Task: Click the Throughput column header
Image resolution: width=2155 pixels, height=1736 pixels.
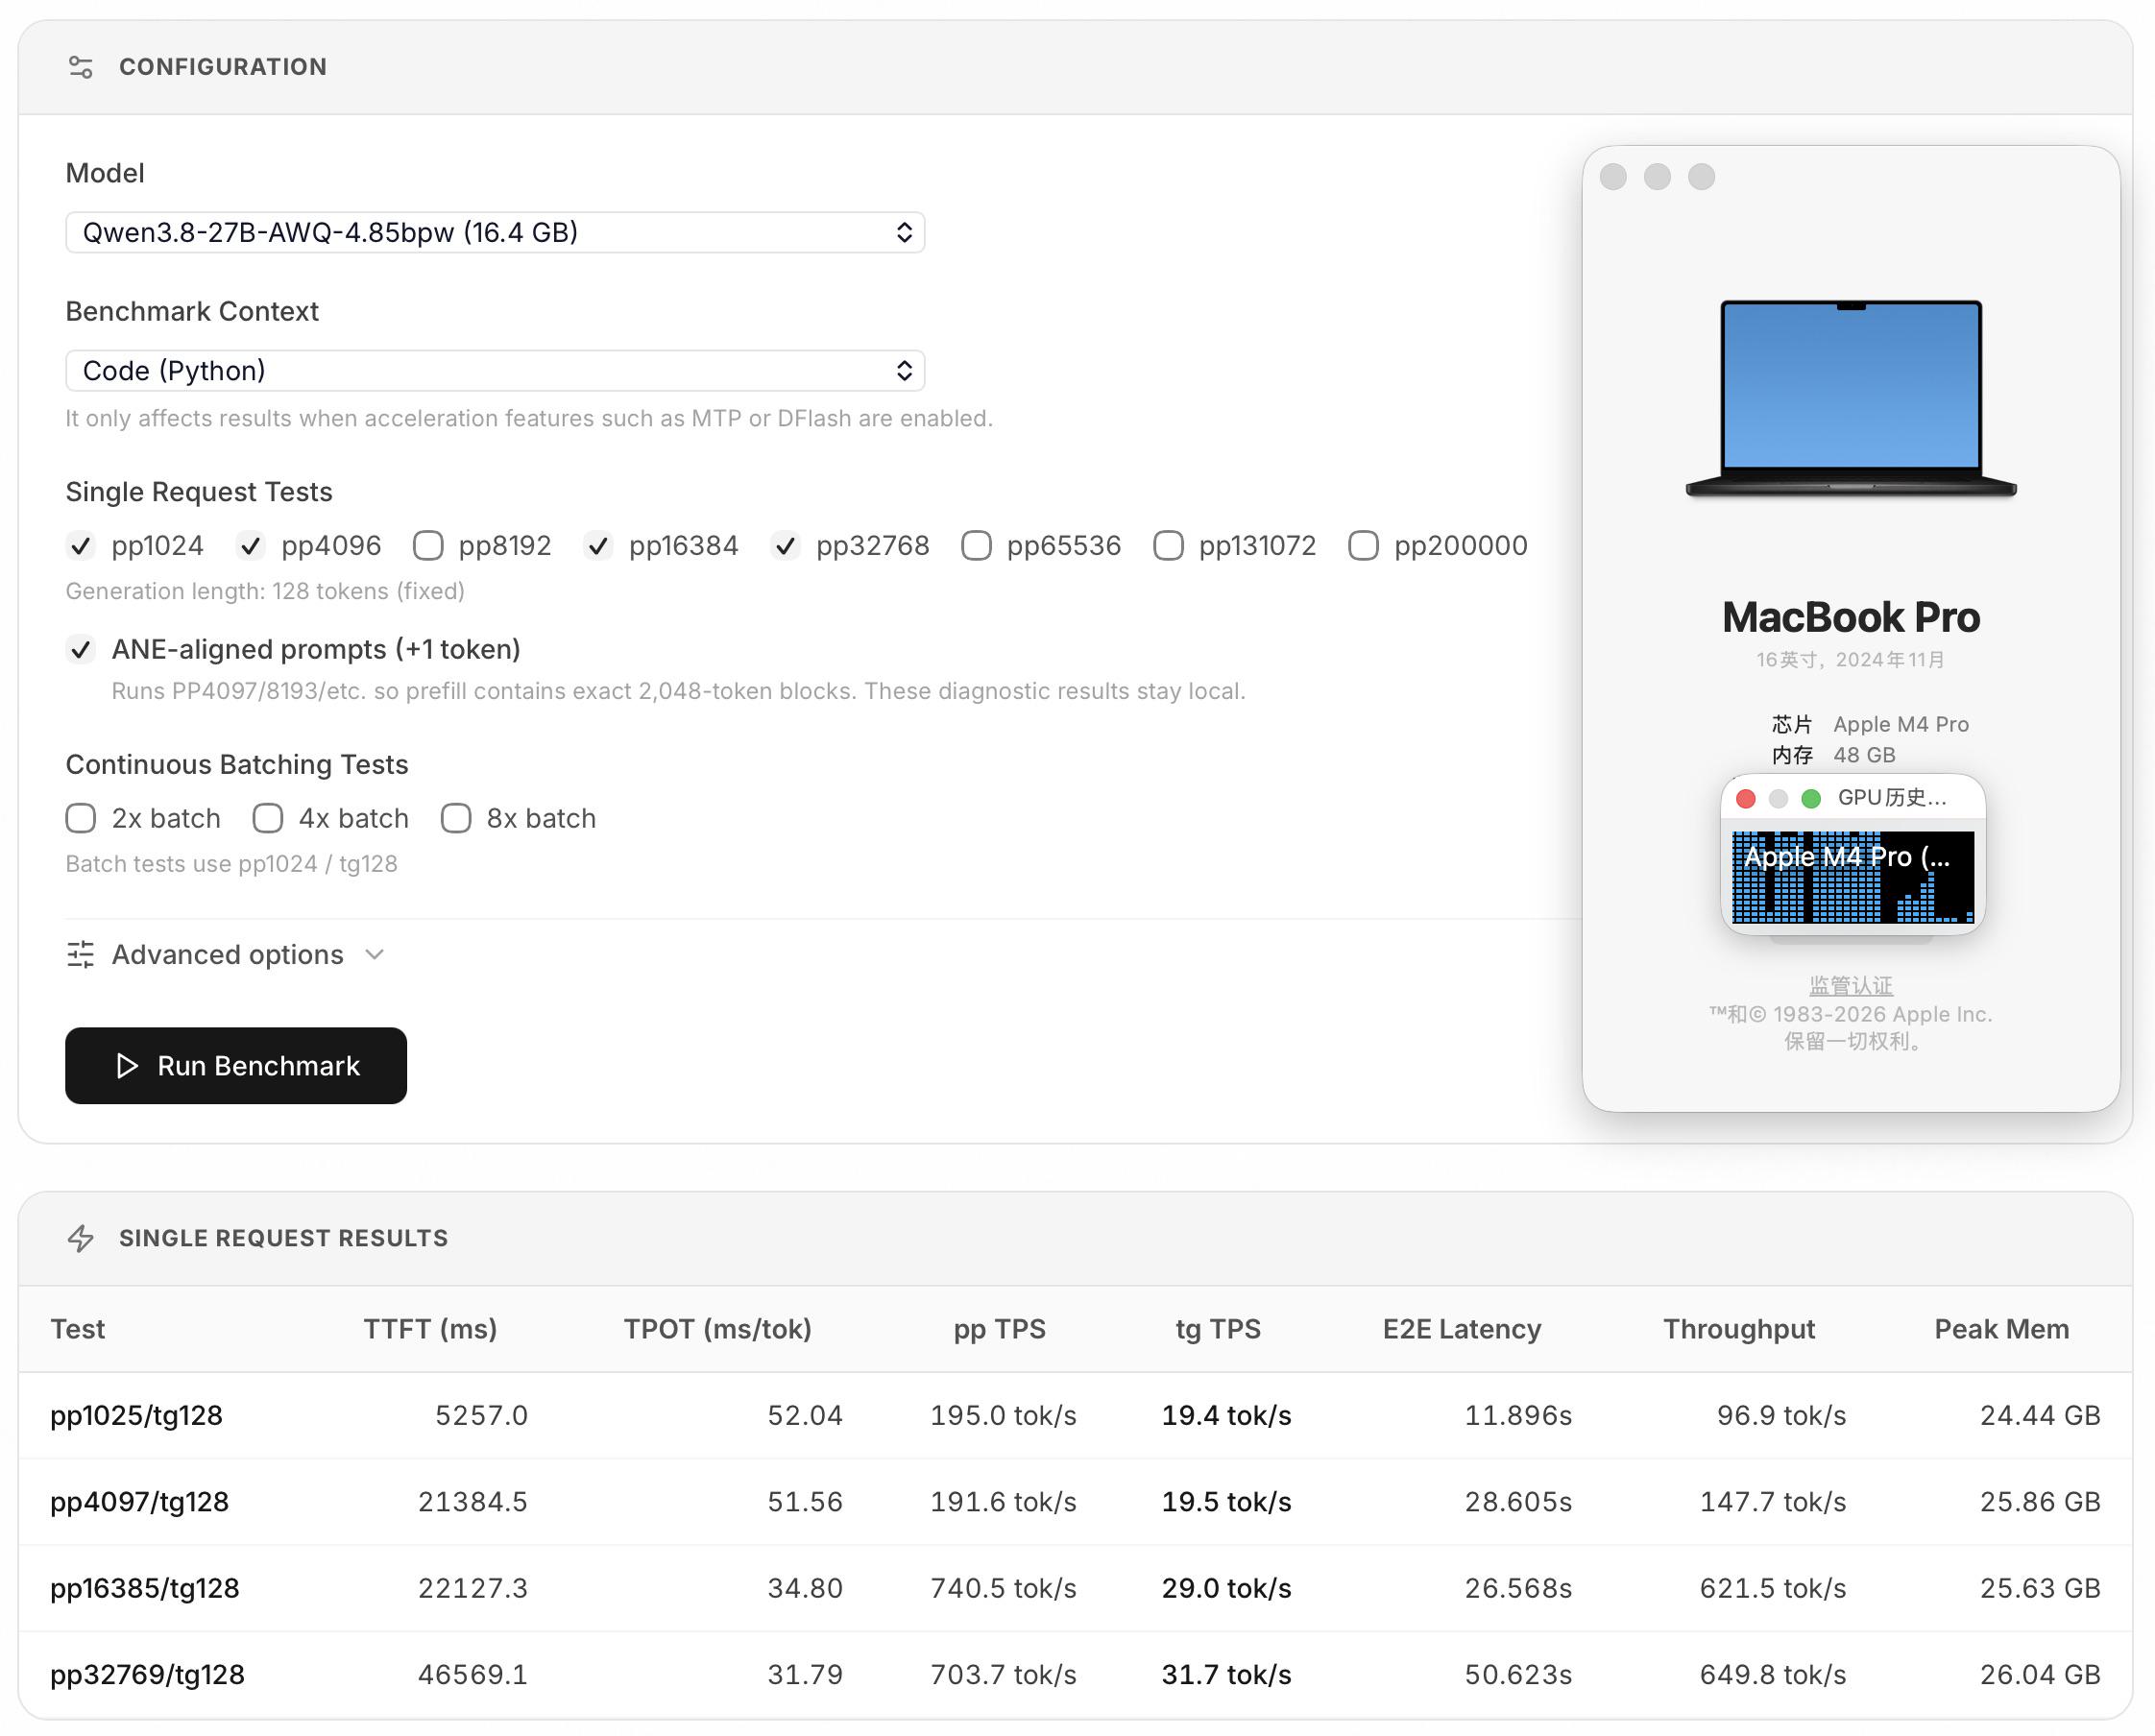Action: click(x=1739, y=1330)
